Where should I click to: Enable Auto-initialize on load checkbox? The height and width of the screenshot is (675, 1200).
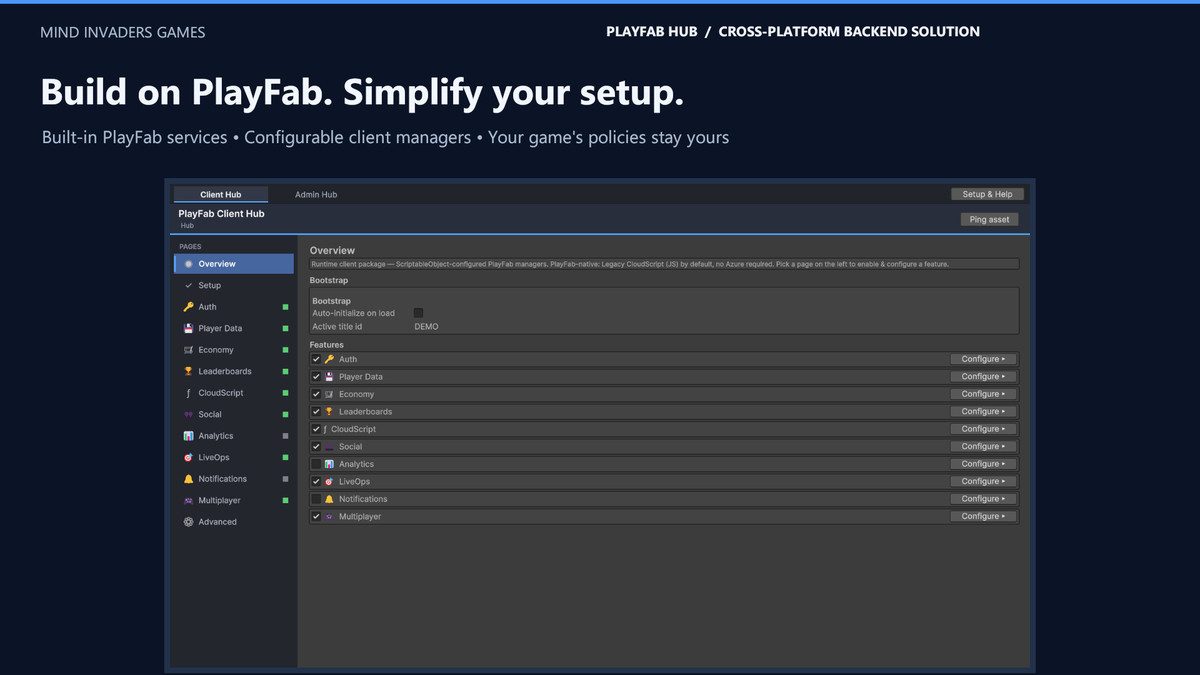[418, 313]
